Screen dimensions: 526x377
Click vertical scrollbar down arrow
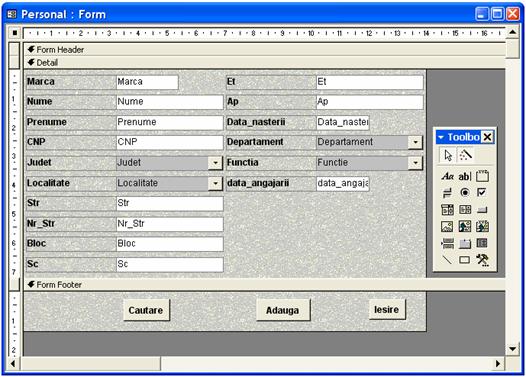pyautogui.click(x=512, y=349)
